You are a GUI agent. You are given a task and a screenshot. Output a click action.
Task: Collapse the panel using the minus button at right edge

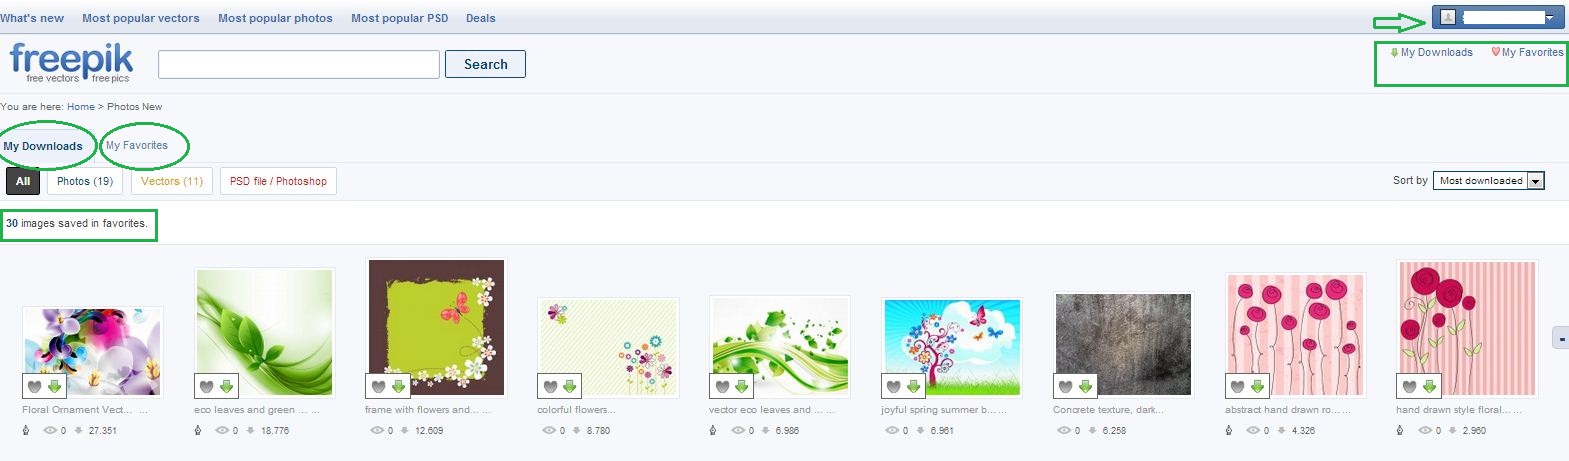1561,339
